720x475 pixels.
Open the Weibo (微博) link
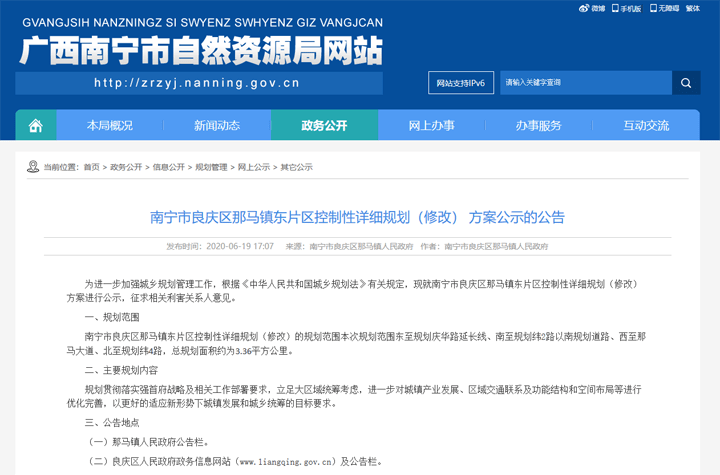pyautogui.click(x=591, y=8)
